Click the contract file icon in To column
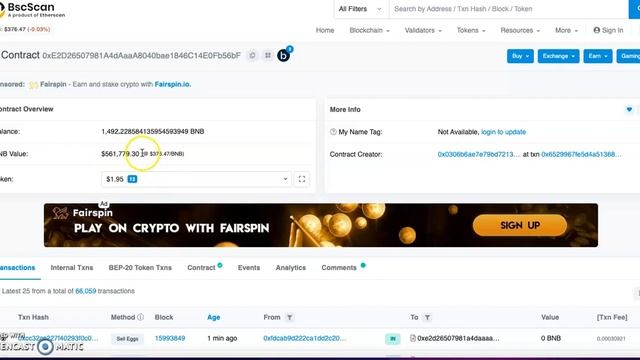Image resolution: width=640 pixels, height=360 pixels. pos(413,338)
